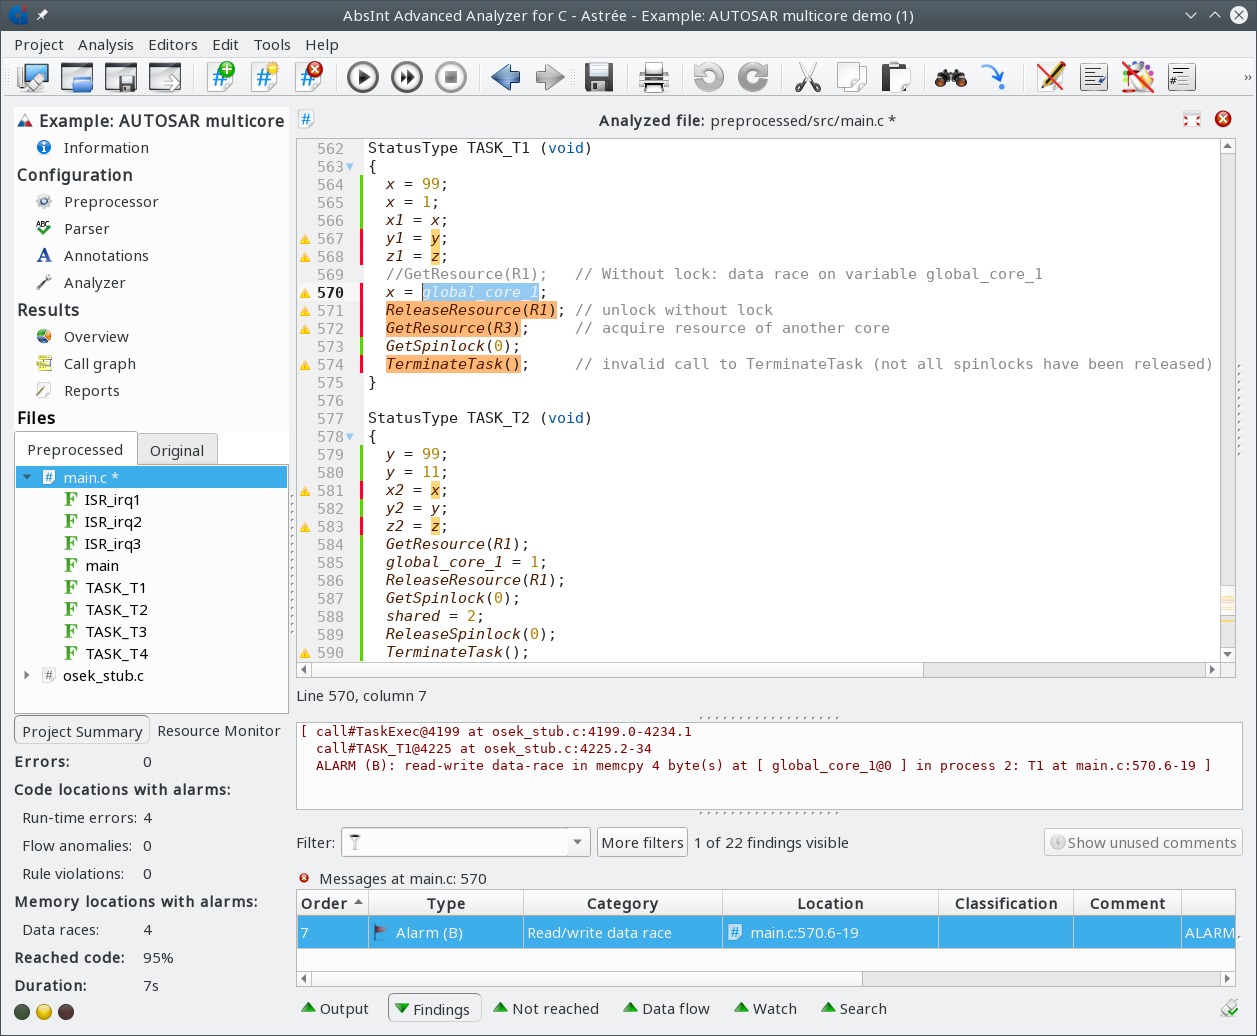Click the stop analysis button
Image resolution: width=1257 pixels, height=1036 pixels.
(451, 77)
